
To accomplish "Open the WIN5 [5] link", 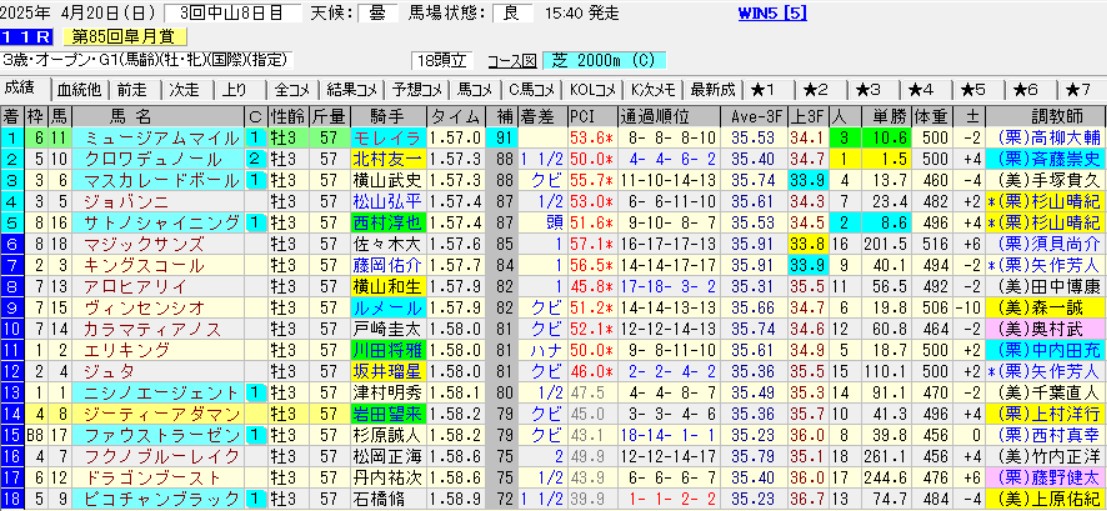I will click(772, 13).
